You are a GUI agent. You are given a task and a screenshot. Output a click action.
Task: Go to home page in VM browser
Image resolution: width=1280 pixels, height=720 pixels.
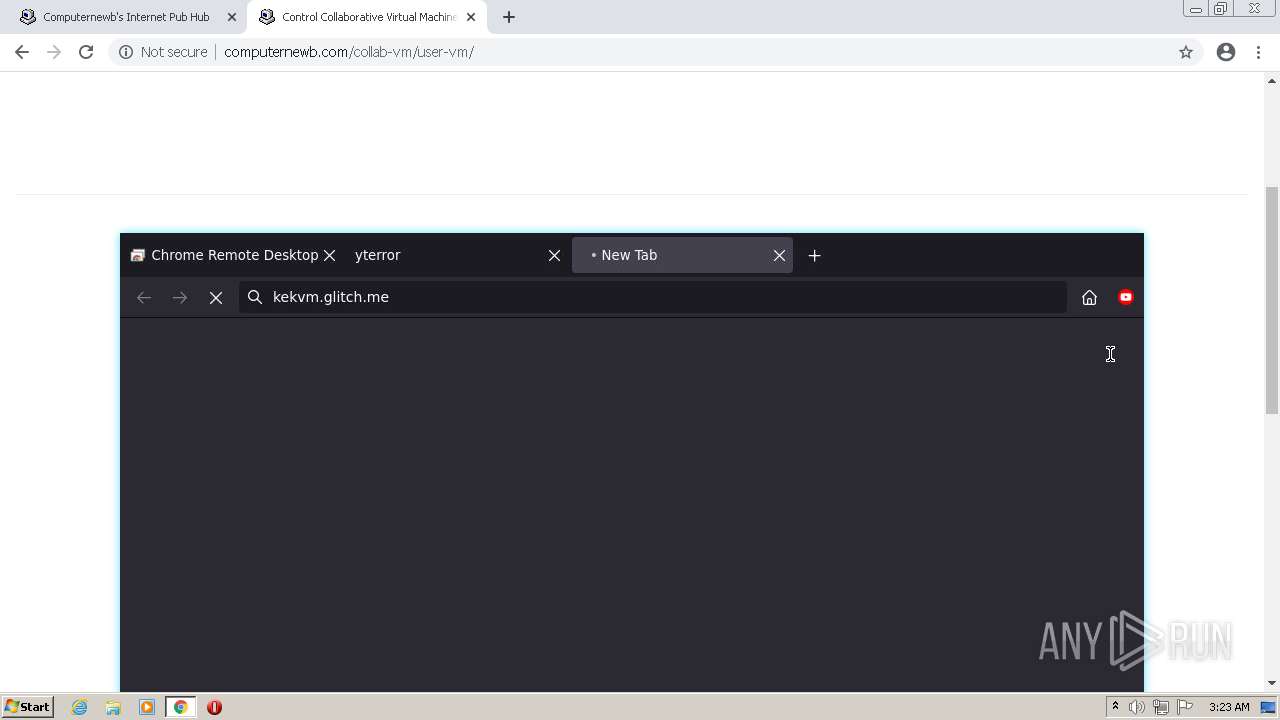pos(1090,297)
